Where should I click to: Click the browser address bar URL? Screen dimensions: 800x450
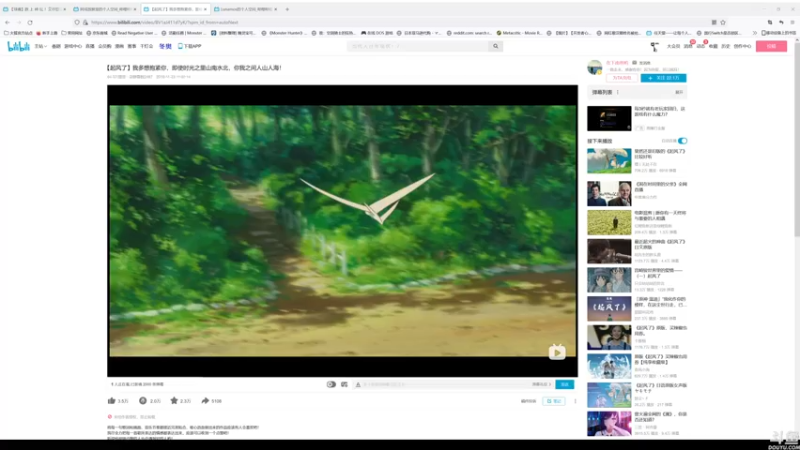coord(164,22)
